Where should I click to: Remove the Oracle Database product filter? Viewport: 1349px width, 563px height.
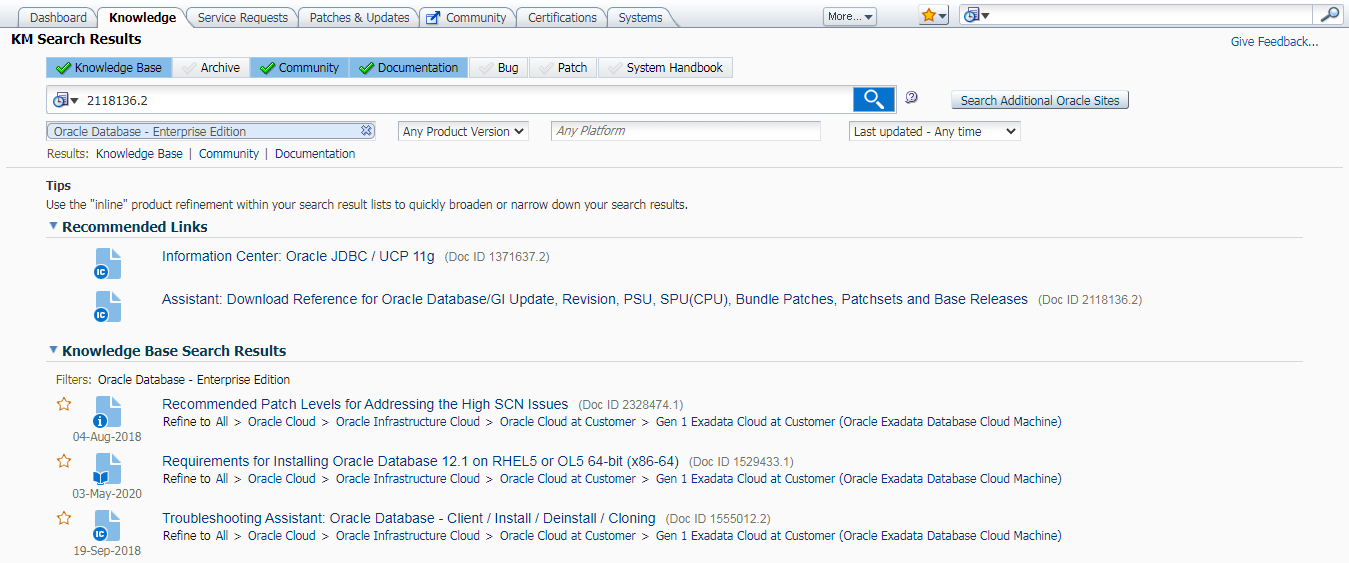367,131
